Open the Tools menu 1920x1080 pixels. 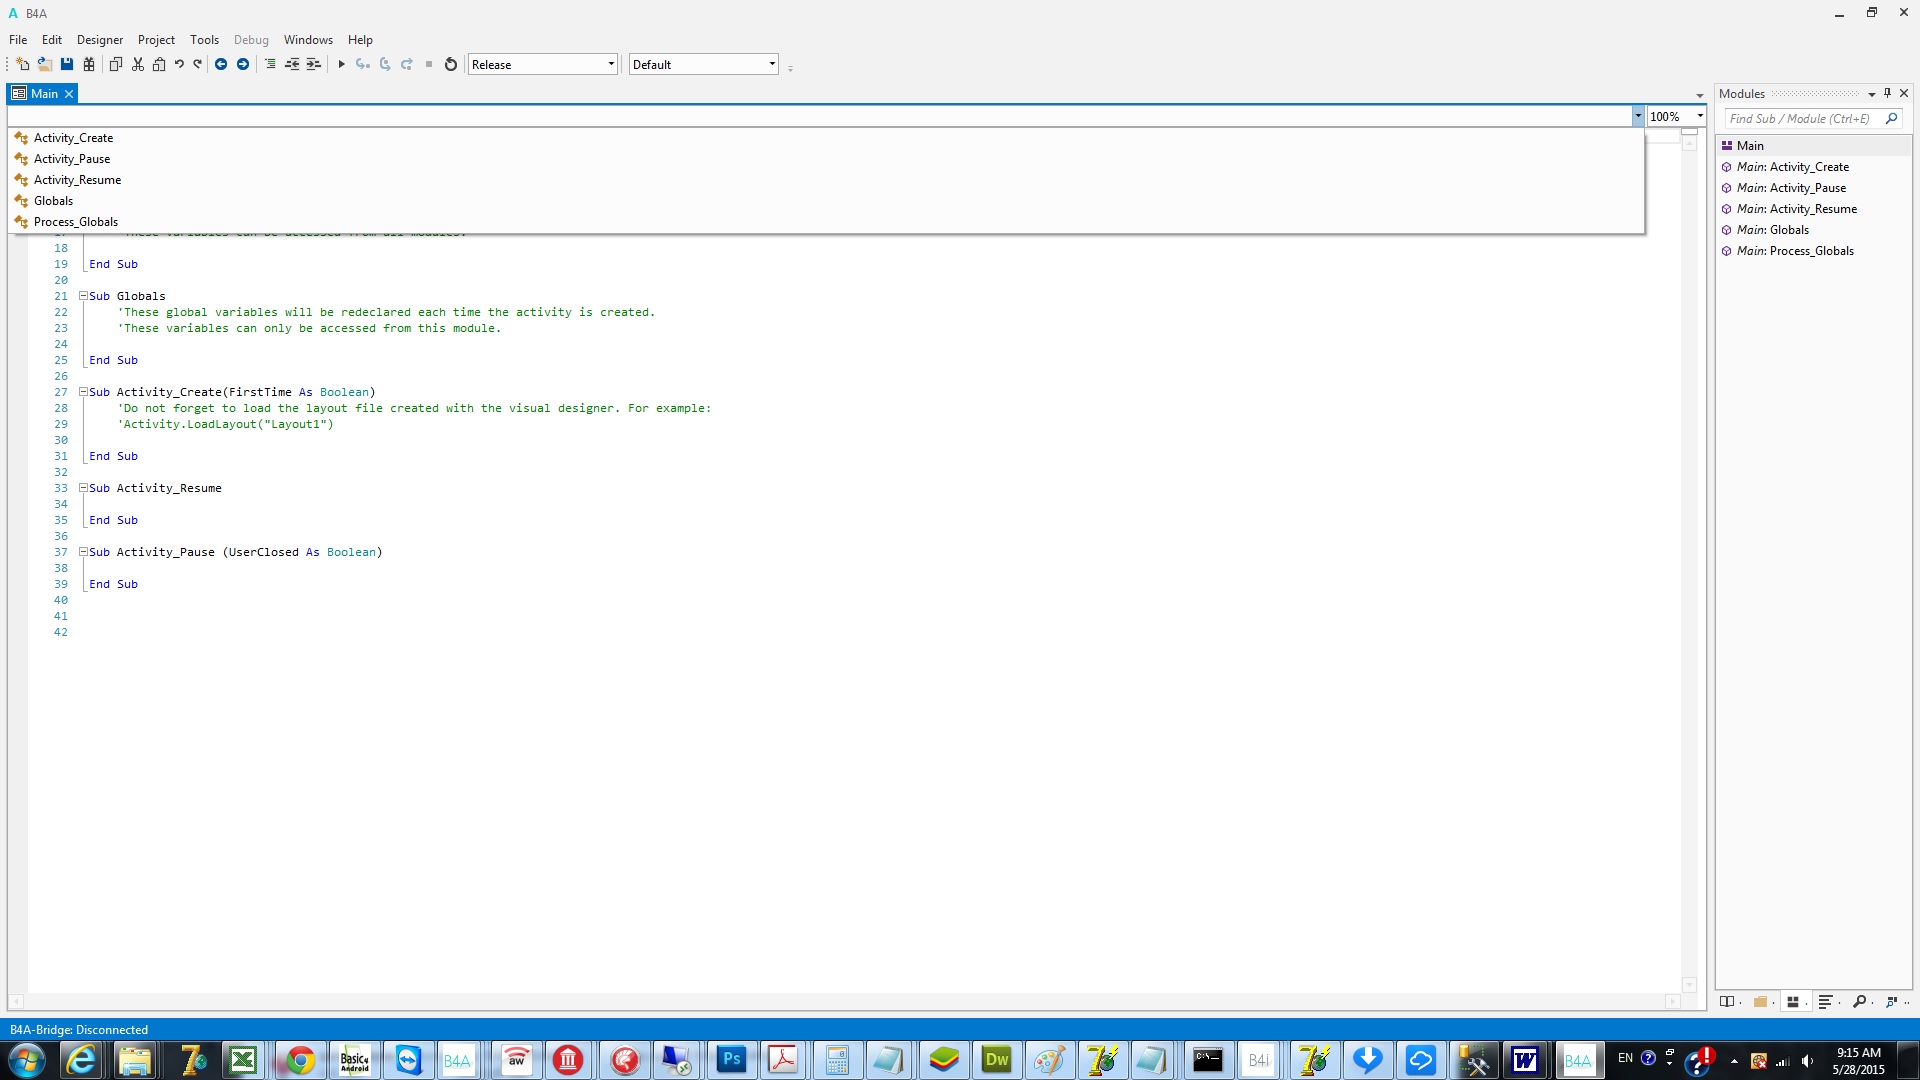[204, 40]
